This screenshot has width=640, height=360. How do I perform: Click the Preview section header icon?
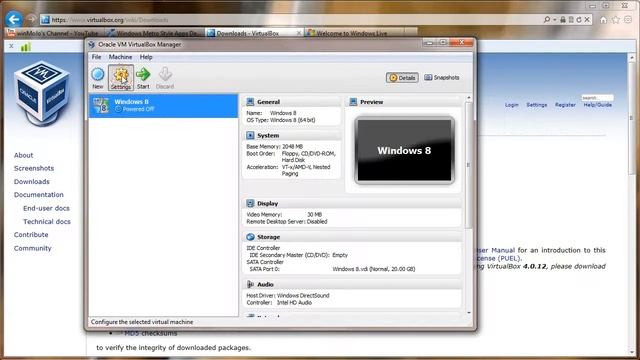coord(353,102)
